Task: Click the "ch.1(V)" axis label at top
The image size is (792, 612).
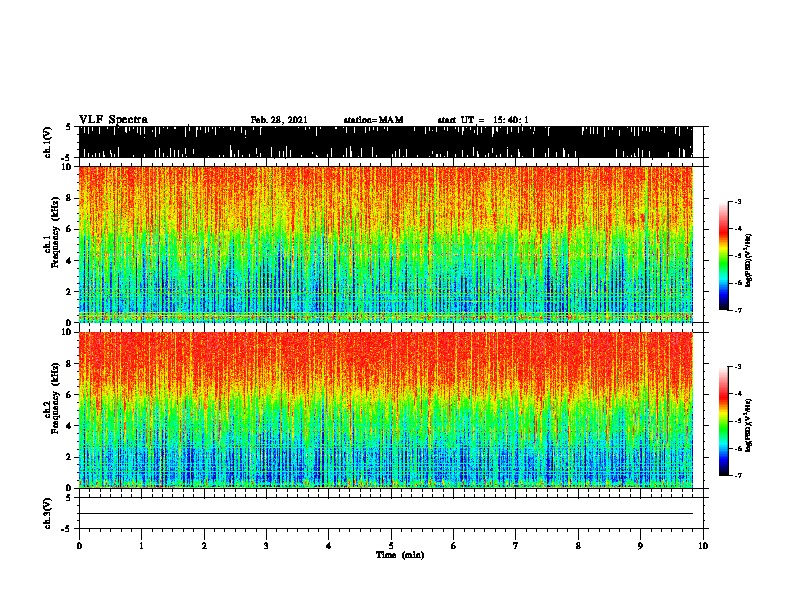Action: (x=48, y=142)
